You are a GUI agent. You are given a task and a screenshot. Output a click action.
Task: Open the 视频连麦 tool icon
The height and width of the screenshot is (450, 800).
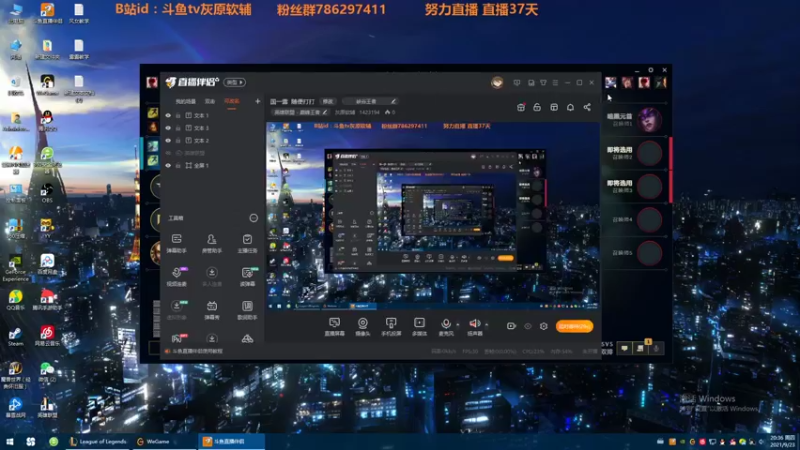[177, 276]
